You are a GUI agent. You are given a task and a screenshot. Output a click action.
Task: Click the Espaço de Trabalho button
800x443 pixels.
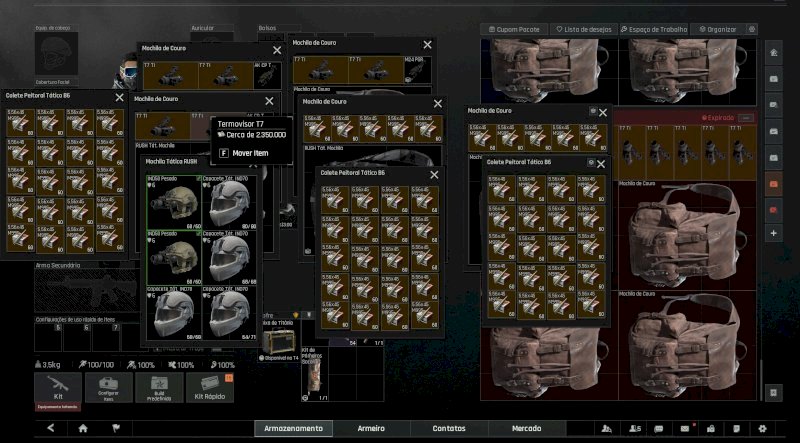coord(656,30)
